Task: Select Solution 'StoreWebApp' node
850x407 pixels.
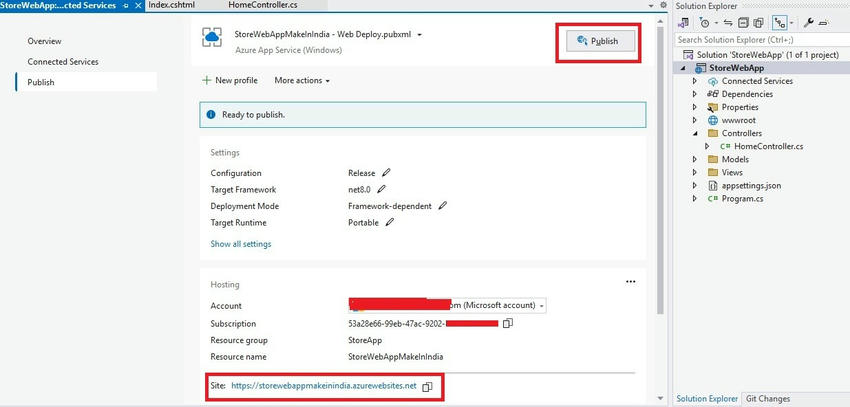Action: coord(767,55)
